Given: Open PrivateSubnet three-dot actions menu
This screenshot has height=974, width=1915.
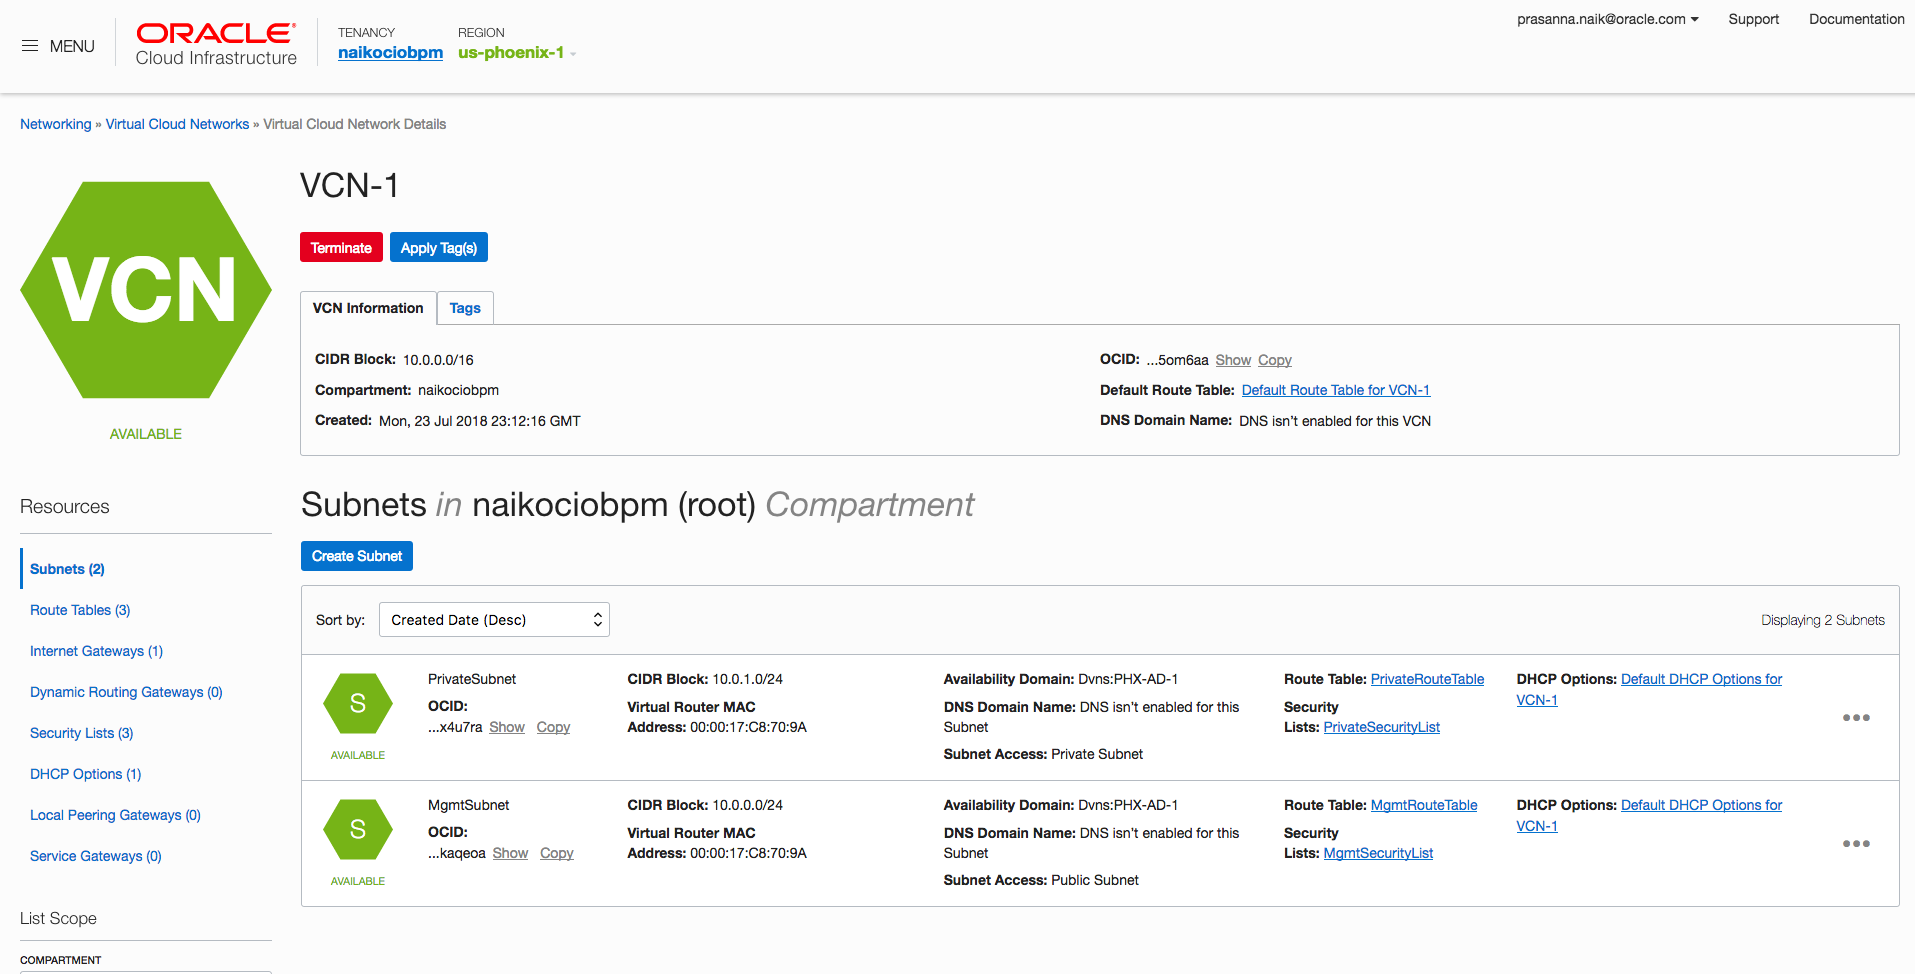Looking at the screenshot, I should (x=1855, y=718).
